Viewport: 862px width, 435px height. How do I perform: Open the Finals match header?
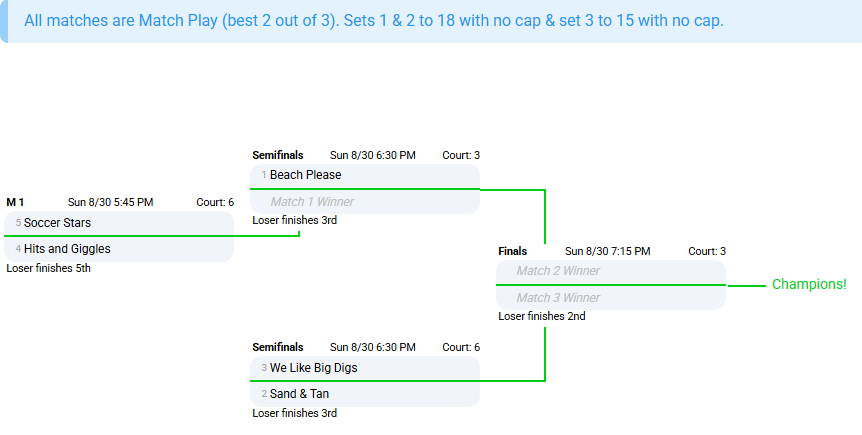click(512, 251)
